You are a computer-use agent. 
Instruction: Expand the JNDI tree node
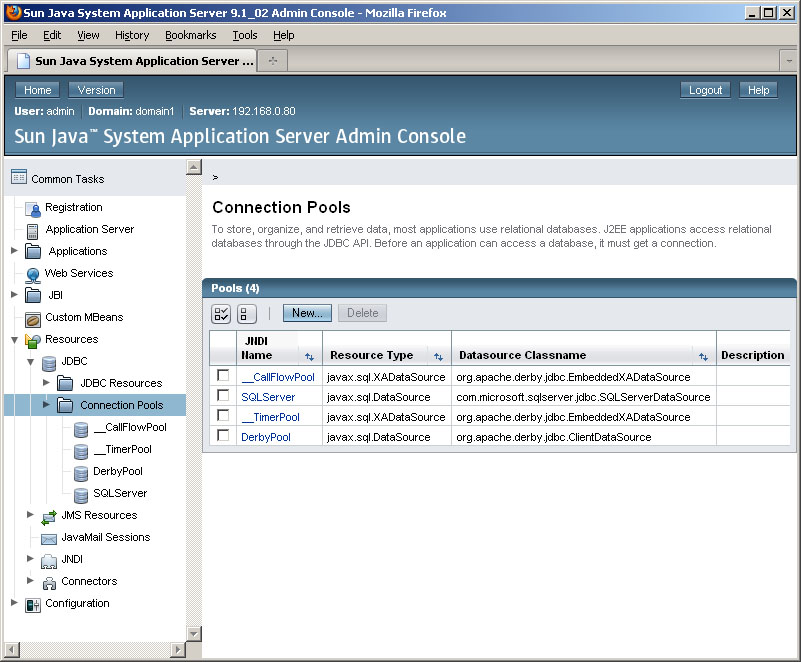pyautogui.click(x=30, y=558)
